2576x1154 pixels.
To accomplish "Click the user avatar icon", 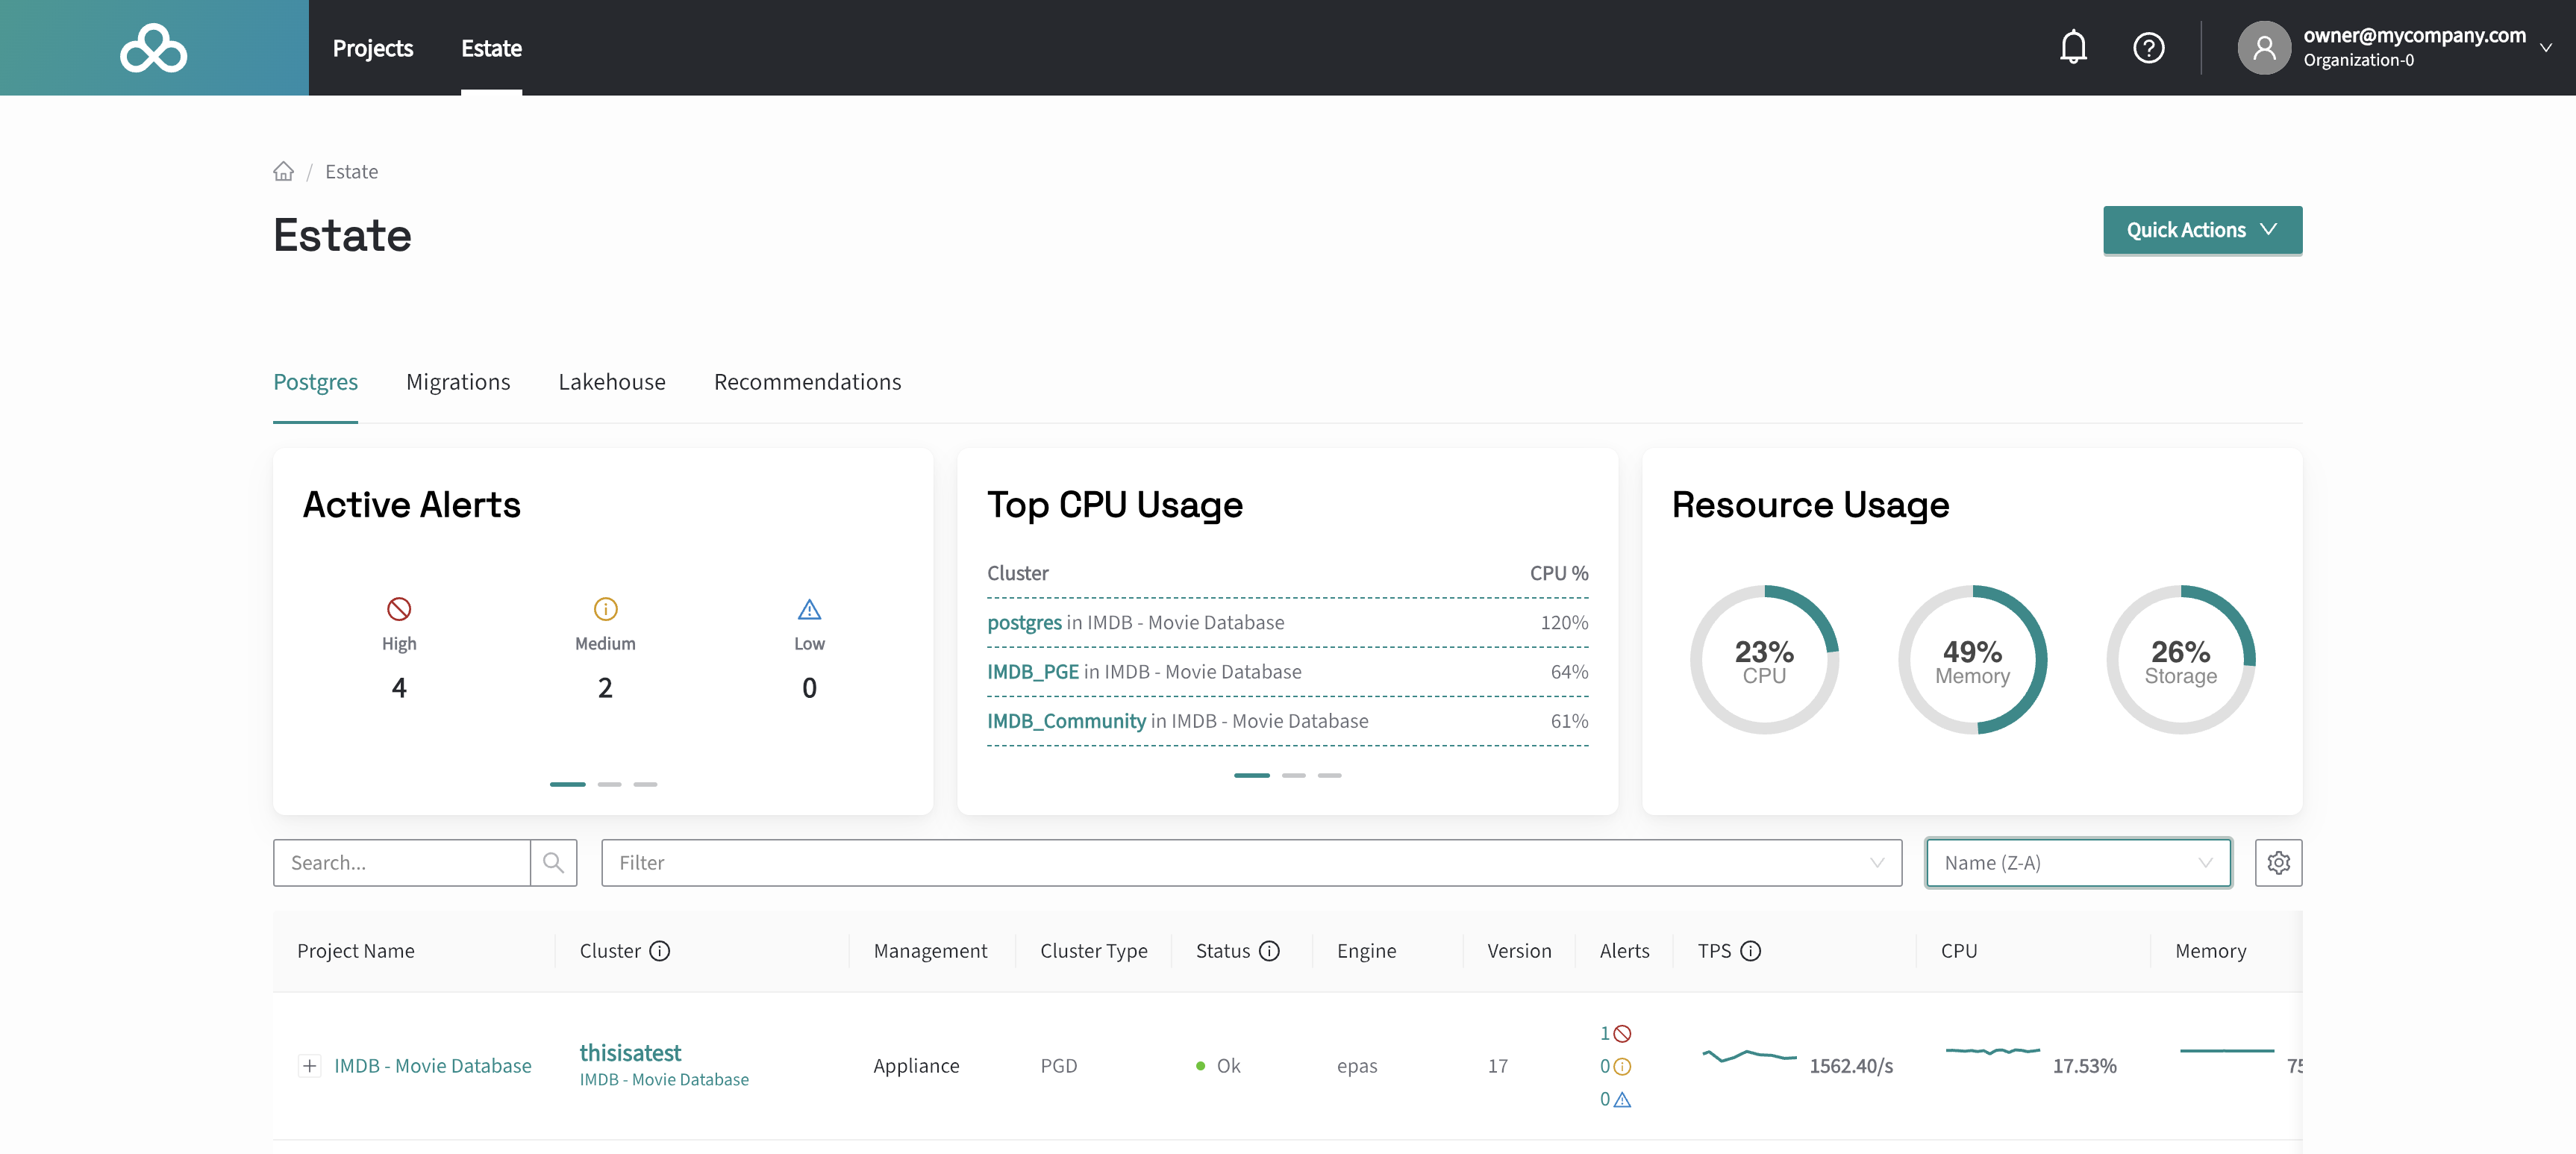I will [2264, 47].
